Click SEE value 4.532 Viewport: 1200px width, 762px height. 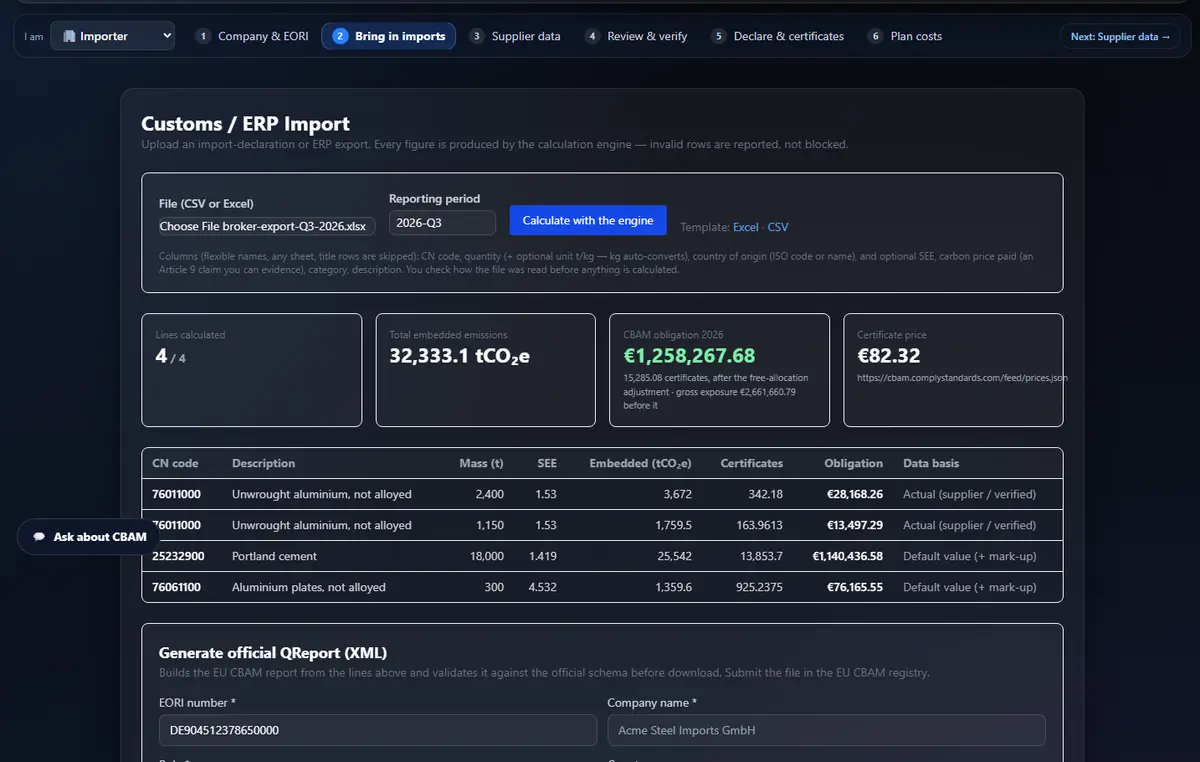(543, 587)
